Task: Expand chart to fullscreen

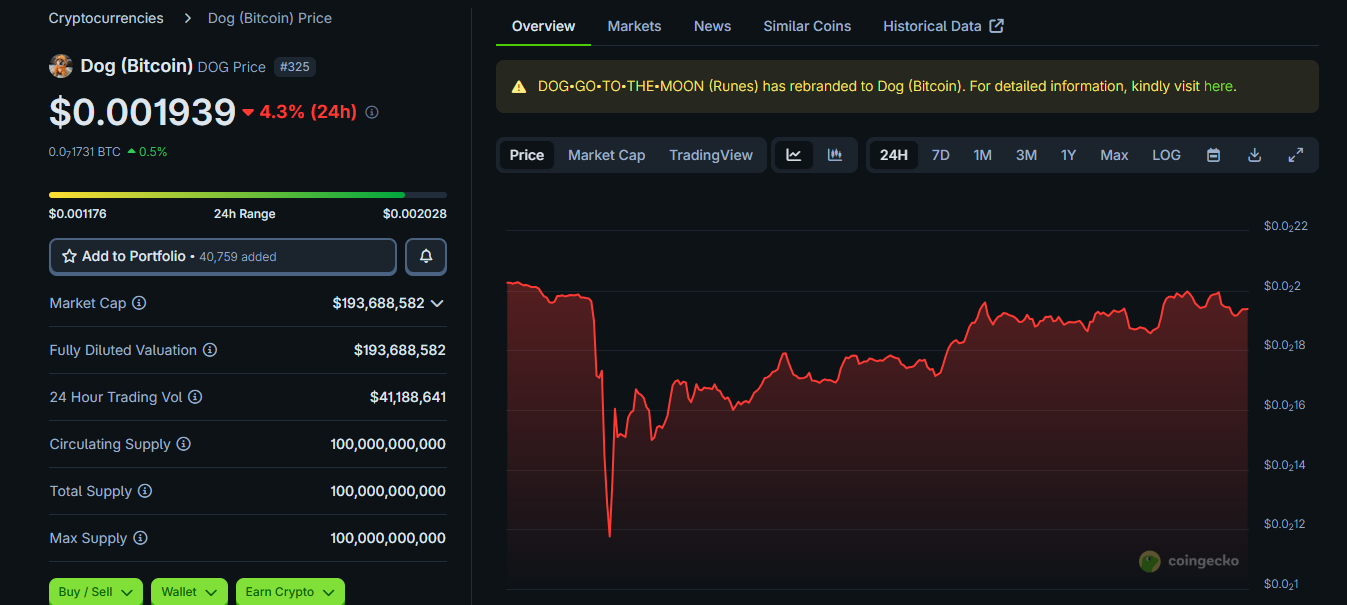Action: pos(1295,155)
